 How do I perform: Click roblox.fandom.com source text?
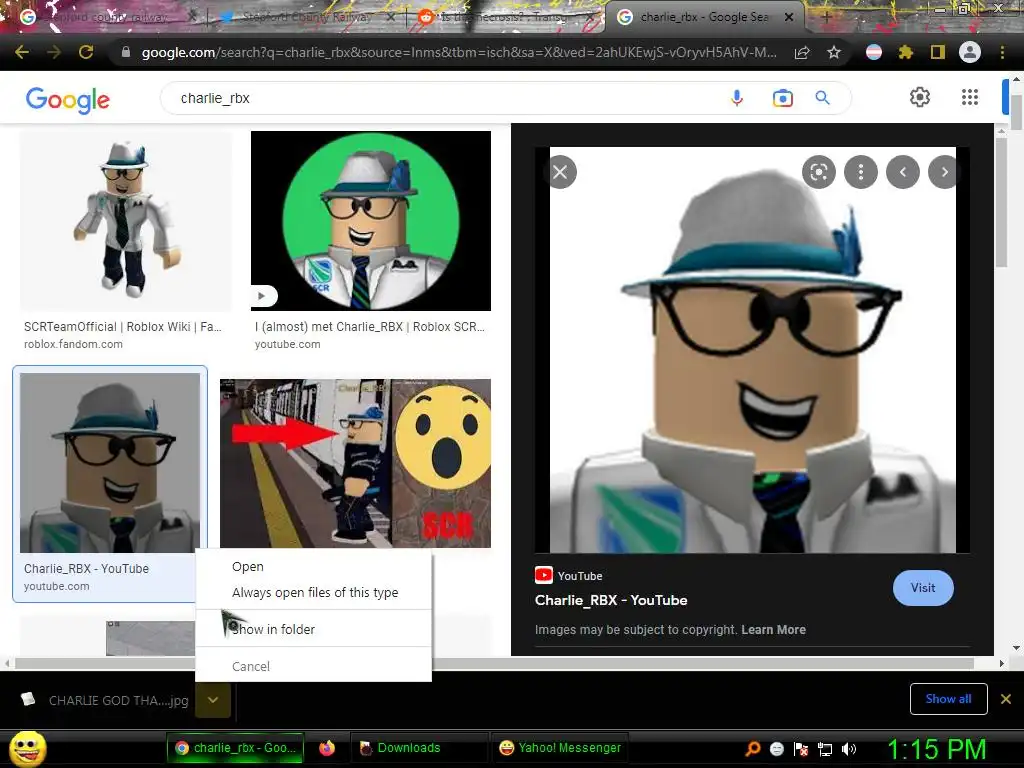pos(73,344)
